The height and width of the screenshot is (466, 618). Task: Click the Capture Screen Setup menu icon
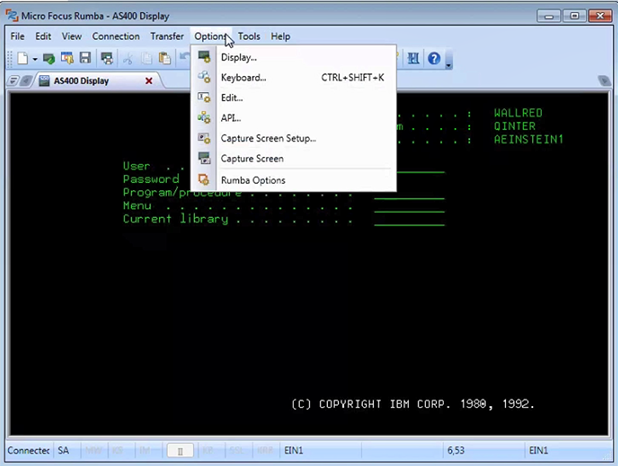[204, 138]
